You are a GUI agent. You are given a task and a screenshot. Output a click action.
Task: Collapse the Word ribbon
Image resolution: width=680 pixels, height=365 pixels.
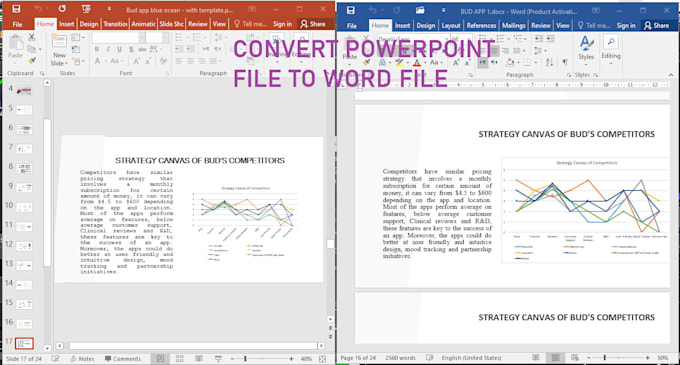click(x=671, y=75)
